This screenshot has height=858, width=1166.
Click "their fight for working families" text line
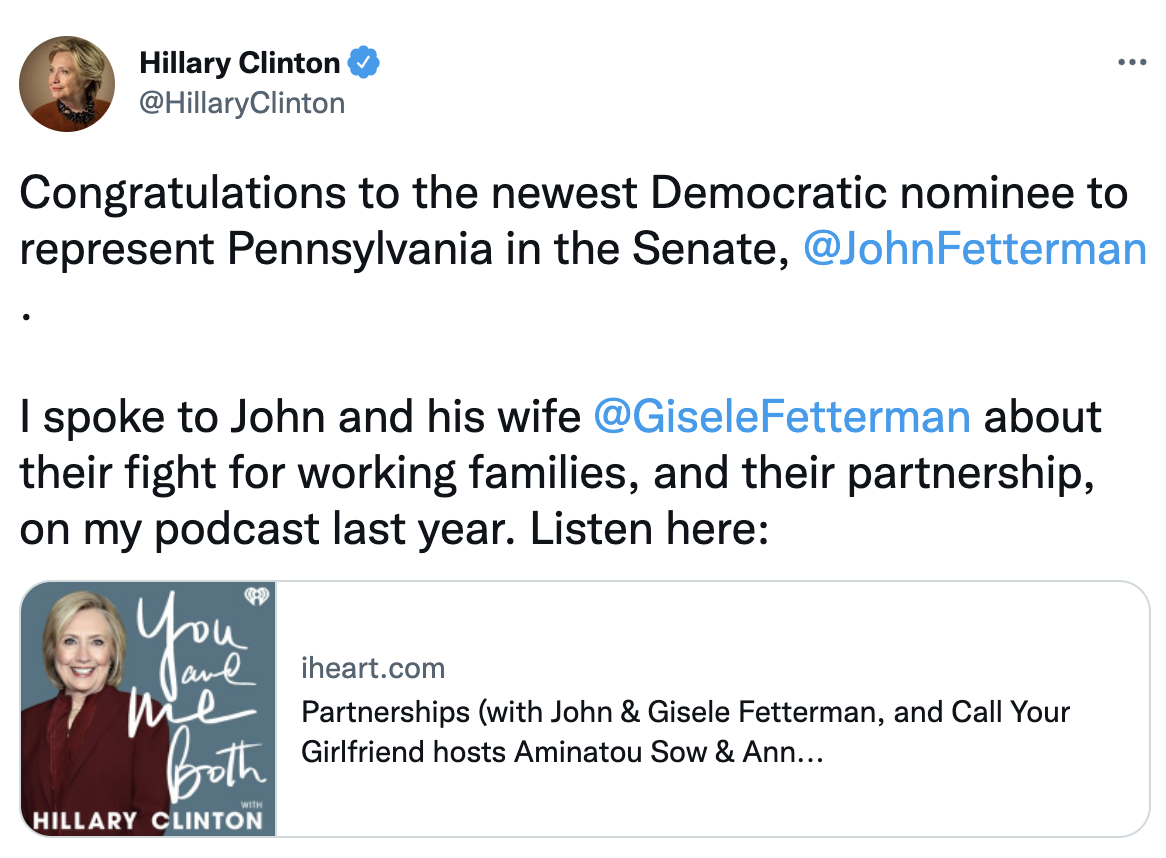(330, 473)
